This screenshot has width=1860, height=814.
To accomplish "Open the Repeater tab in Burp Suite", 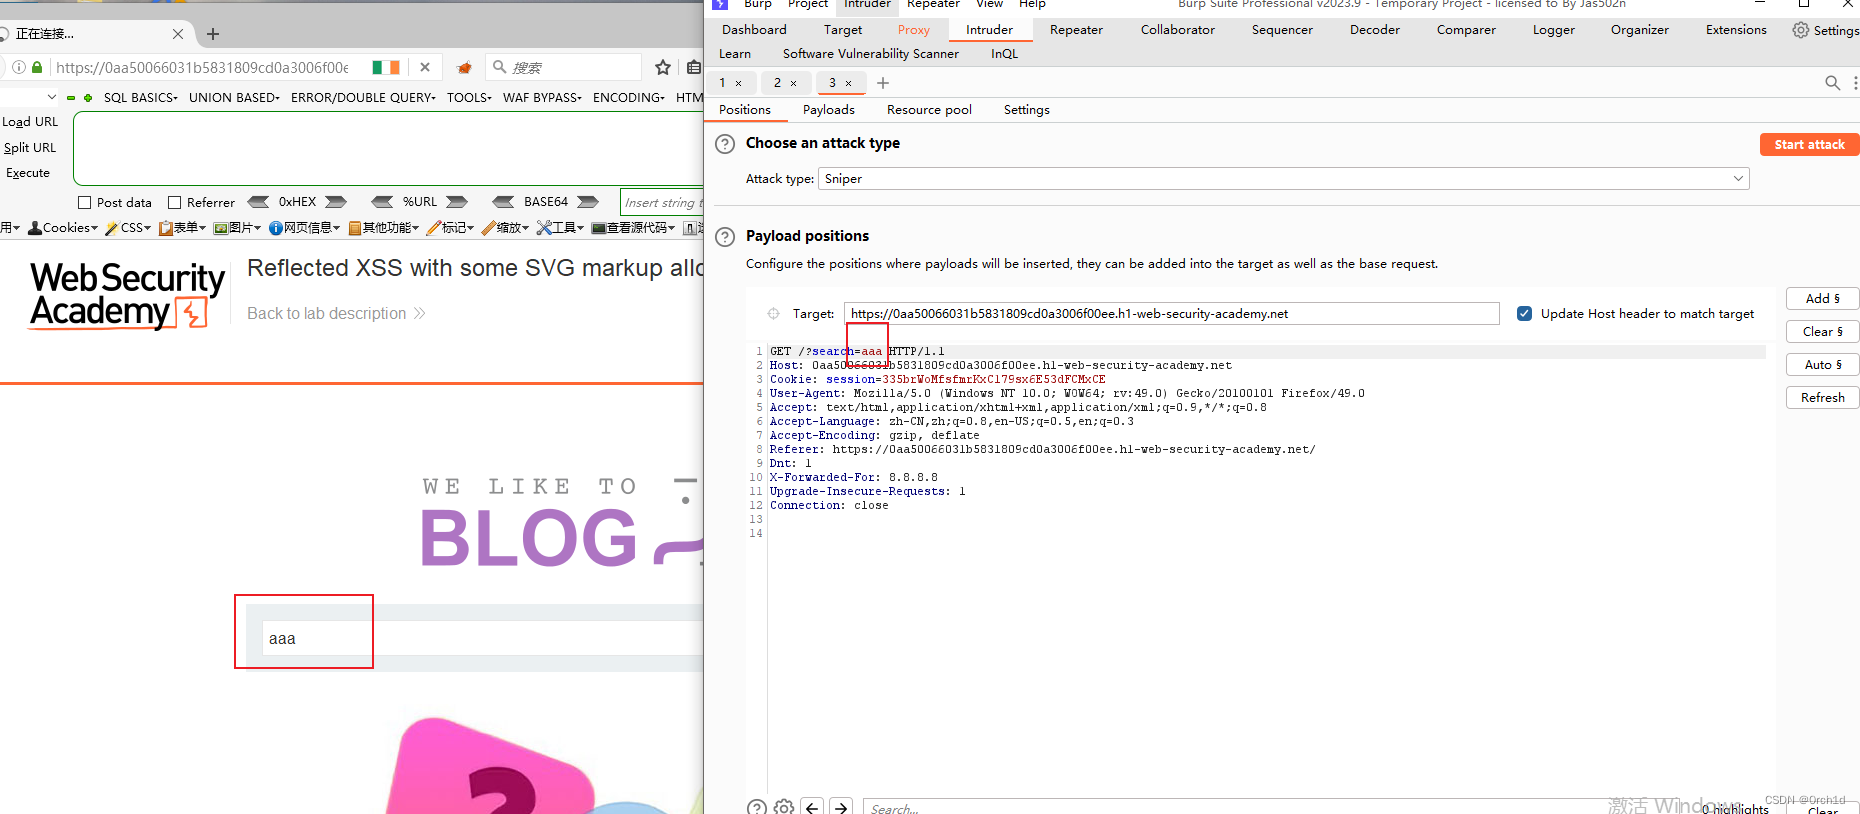I will point(1076,30).
